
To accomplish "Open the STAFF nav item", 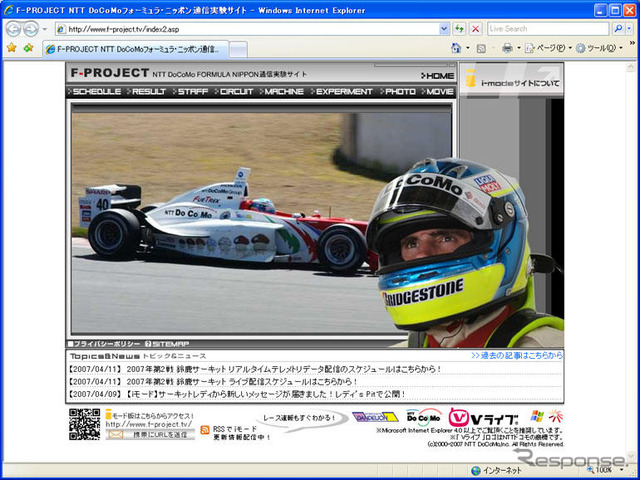I will click(x=191, y=91).
